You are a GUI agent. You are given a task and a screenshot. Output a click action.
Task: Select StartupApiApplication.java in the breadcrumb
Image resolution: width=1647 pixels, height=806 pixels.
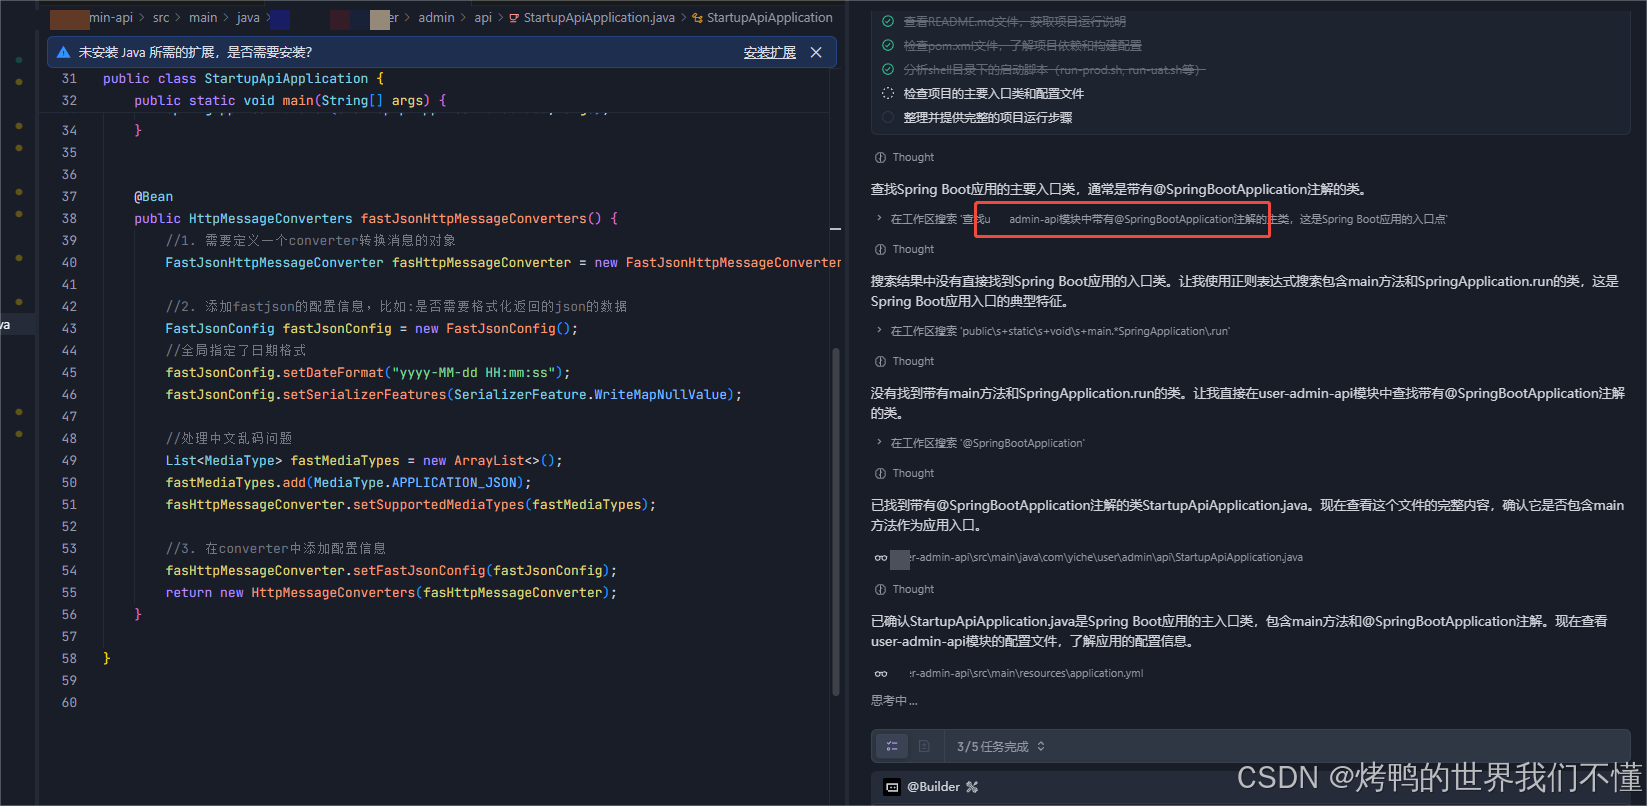(x=599, y=18)
